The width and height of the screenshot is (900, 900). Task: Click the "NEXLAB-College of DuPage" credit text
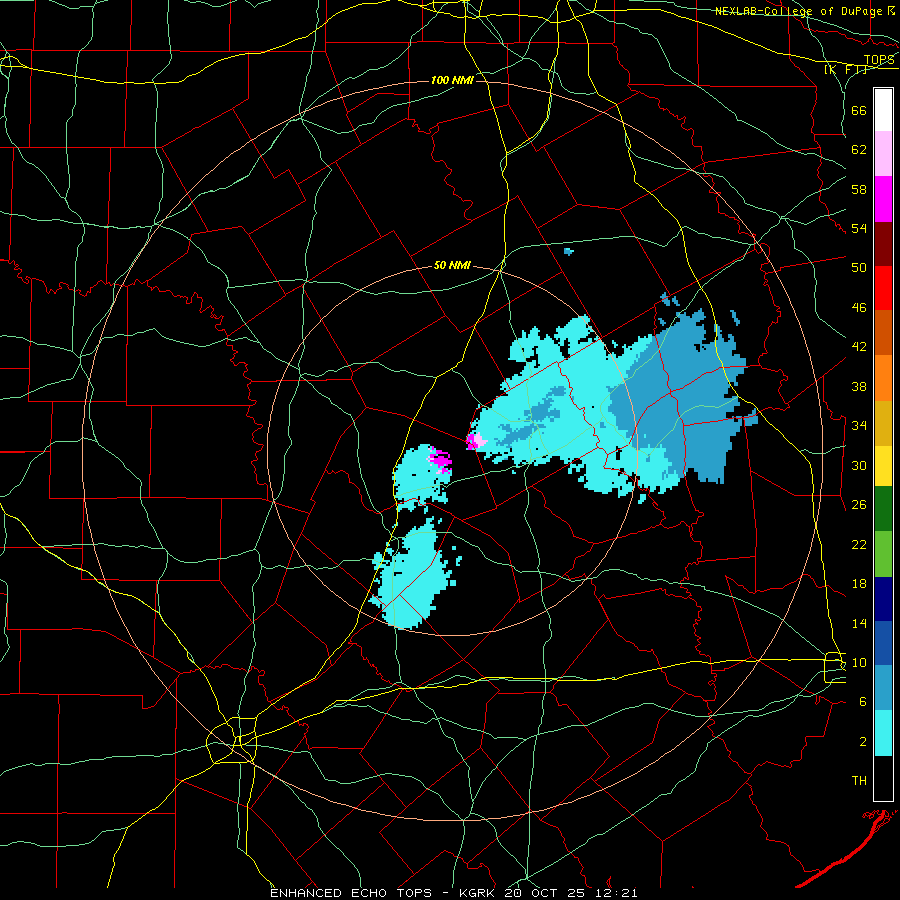point(800,11)
